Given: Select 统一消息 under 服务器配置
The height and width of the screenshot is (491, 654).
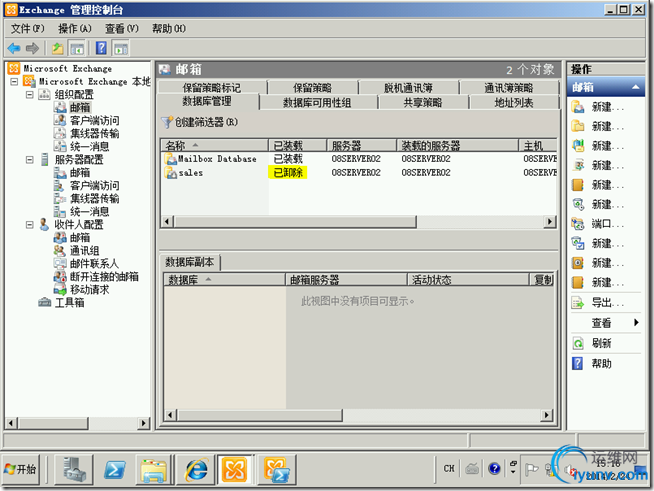Looking at the screenshot, I should pyautogui.click(x=89, y=212).
